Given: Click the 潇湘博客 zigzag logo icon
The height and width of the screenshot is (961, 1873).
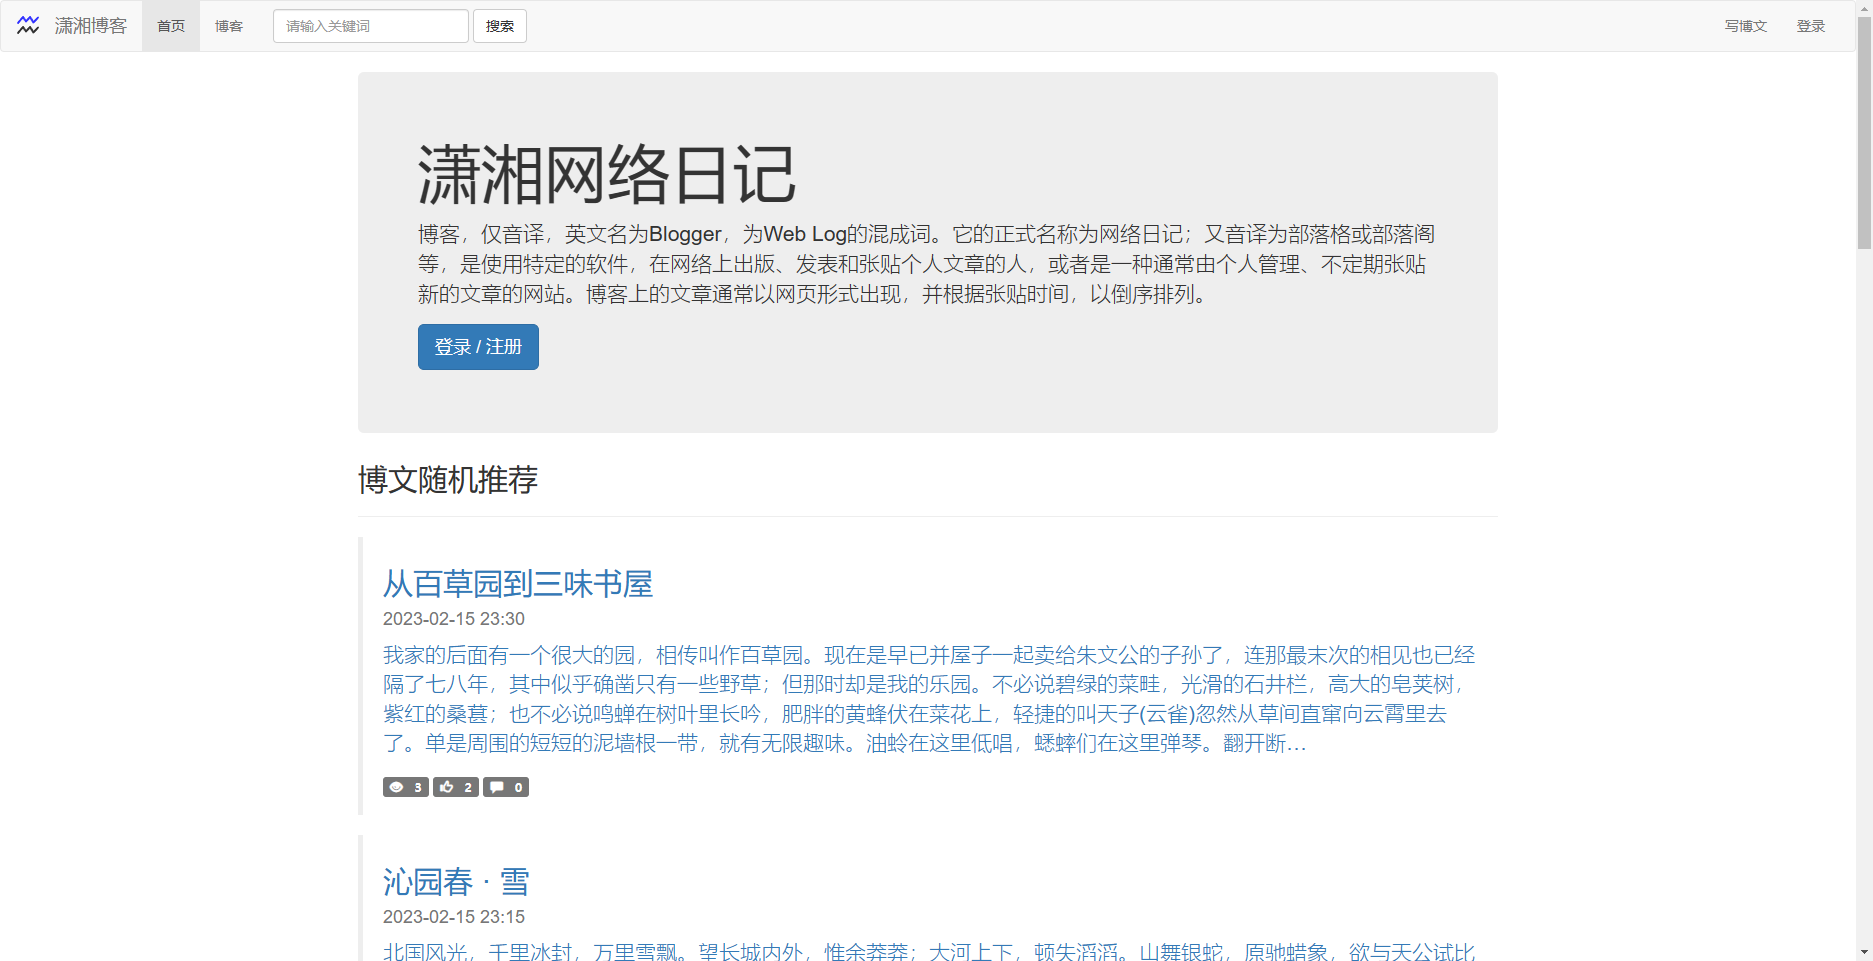Looking at the screenshot, I should coord(28,26).
